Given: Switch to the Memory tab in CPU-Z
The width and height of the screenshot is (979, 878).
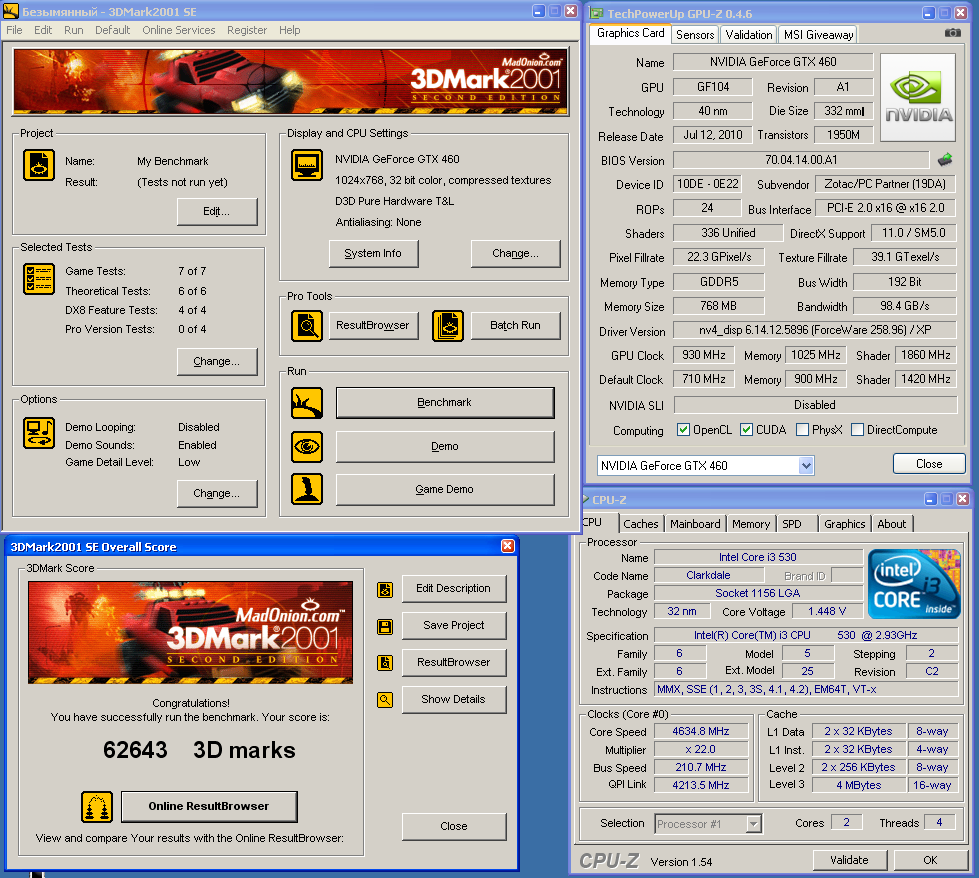Looking at the screenshot, I should 751,524.
